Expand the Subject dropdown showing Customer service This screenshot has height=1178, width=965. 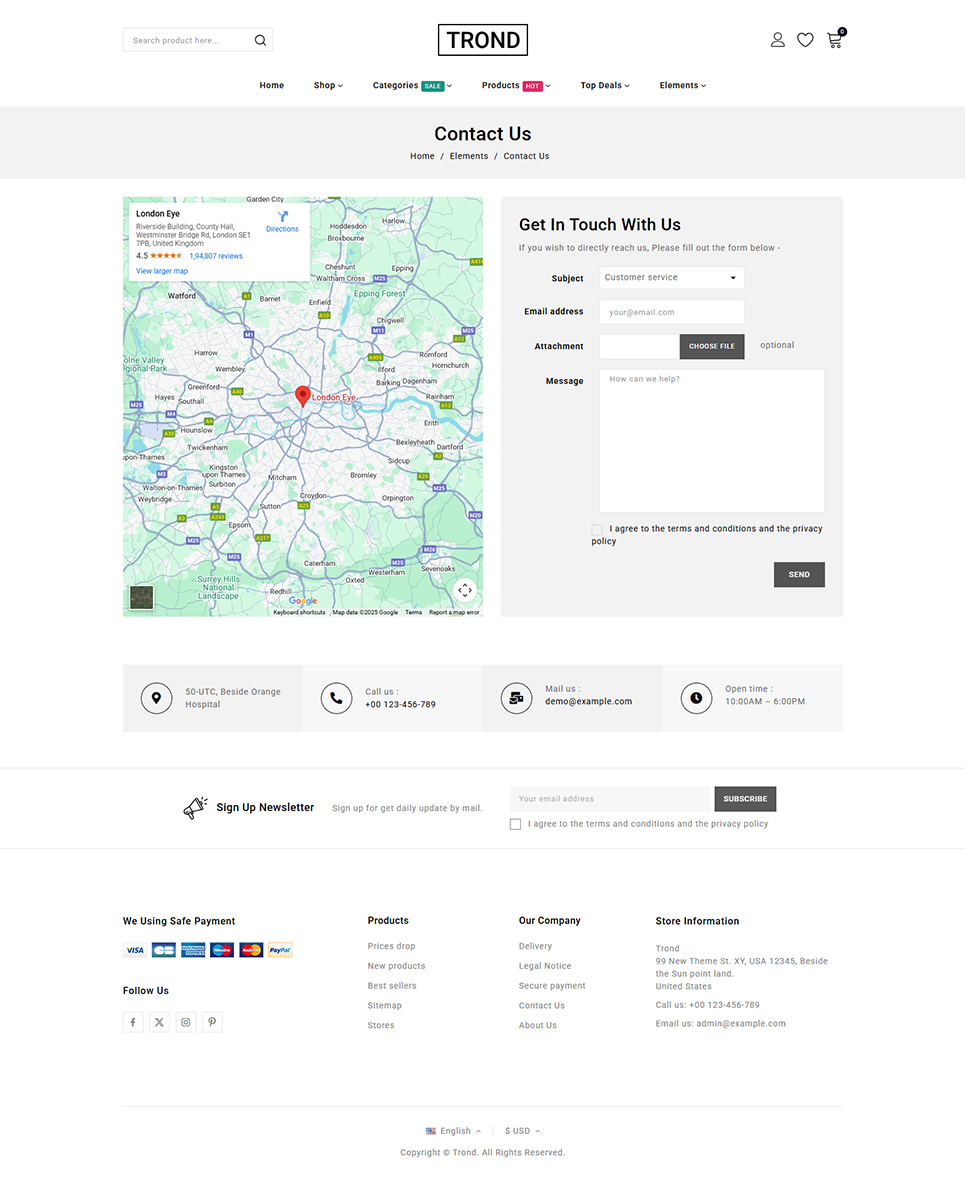[671, 278]
